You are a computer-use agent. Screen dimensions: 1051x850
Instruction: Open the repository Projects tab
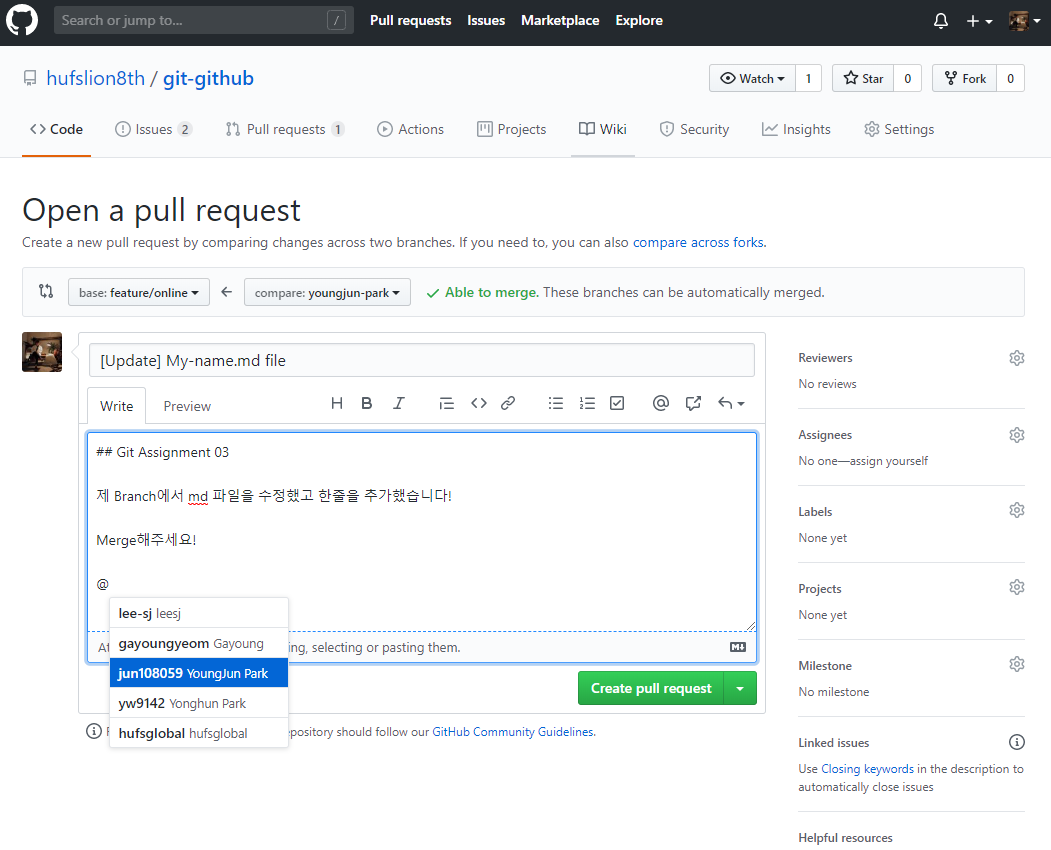[511, 129]
